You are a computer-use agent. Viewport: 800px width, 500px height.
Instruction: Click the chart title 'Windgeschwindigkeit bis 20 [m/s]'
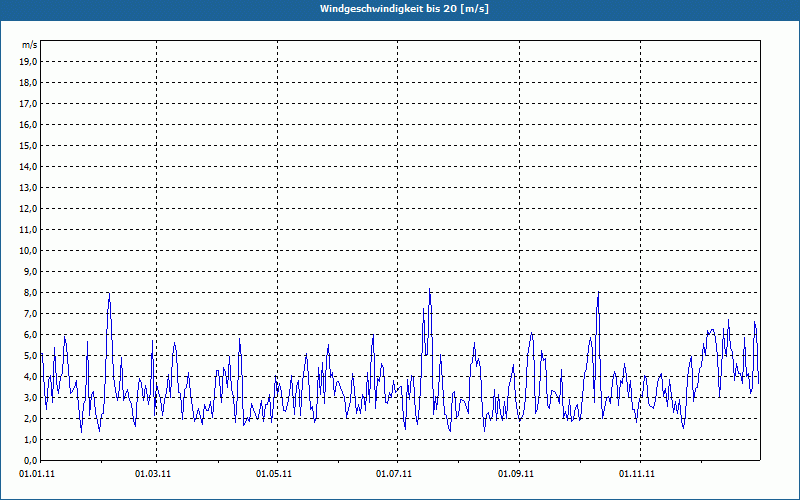pos(404,9)
